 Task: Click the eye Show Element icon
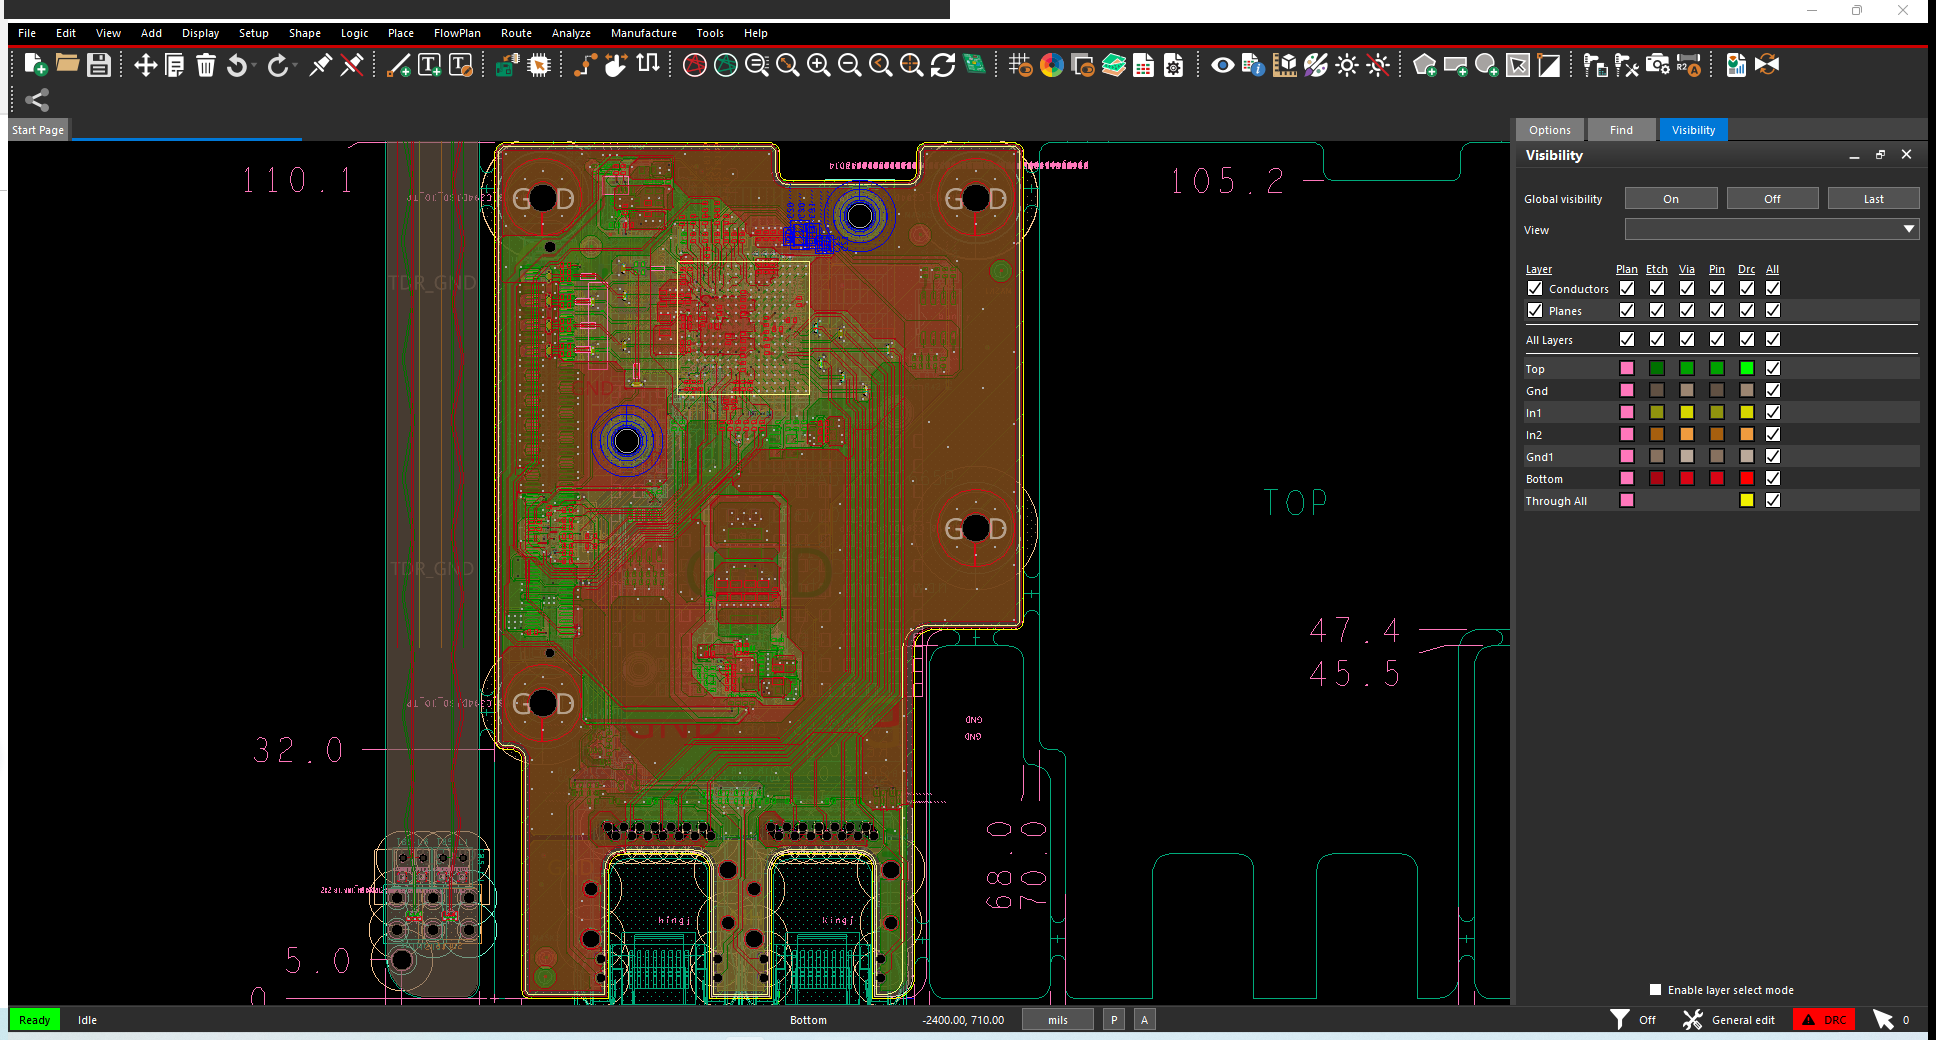point(1222,65)
